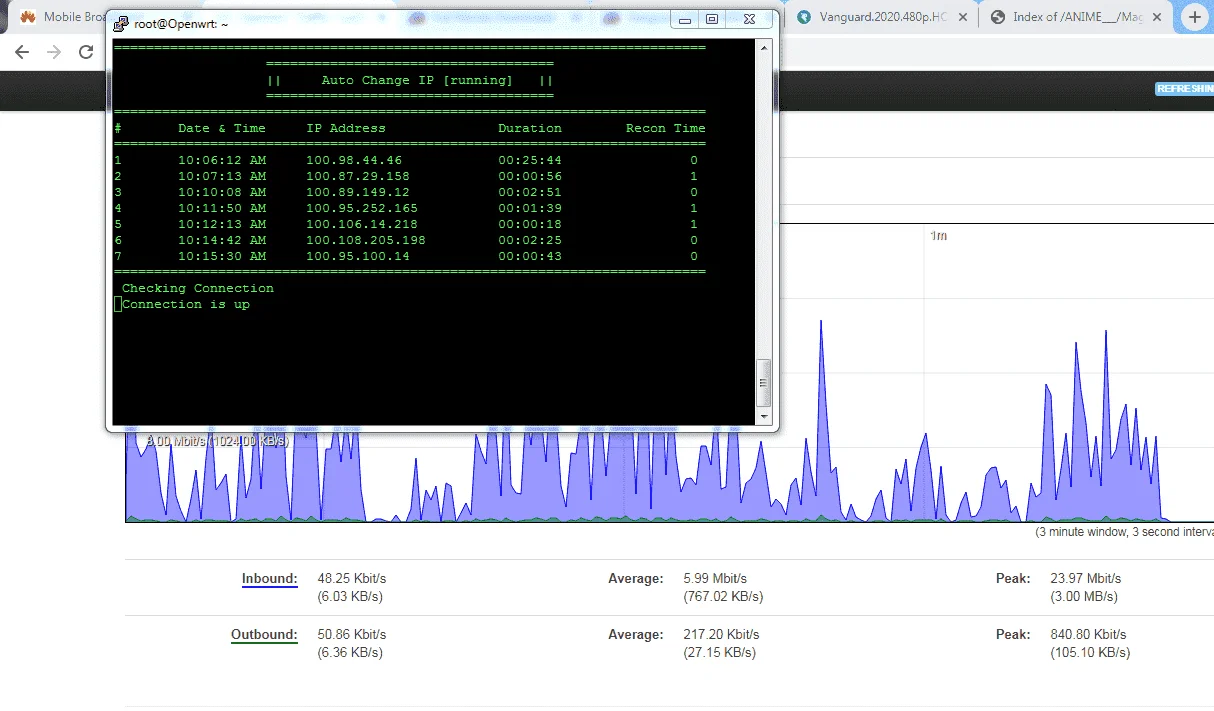
Task: Click the terminal scrollbar up arrow
Action: (x=765, y=47)
